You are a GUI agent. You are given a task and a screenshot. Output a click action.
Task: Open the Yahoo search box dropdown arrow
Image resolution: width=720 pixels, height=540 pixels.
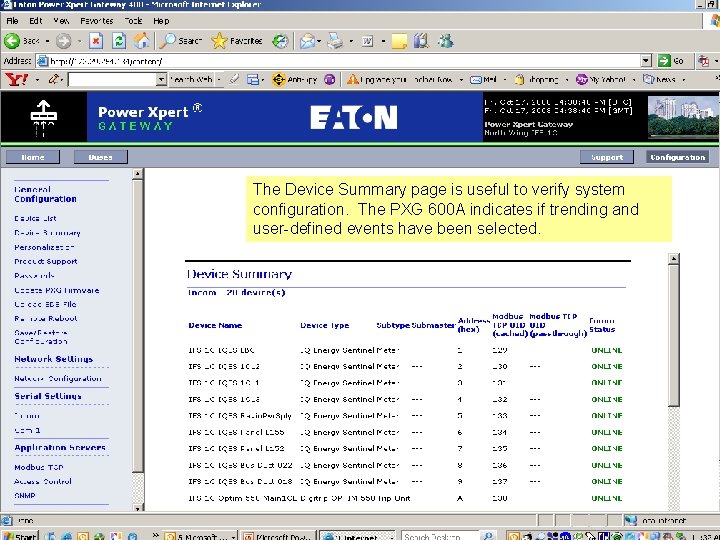pos(161,79)
